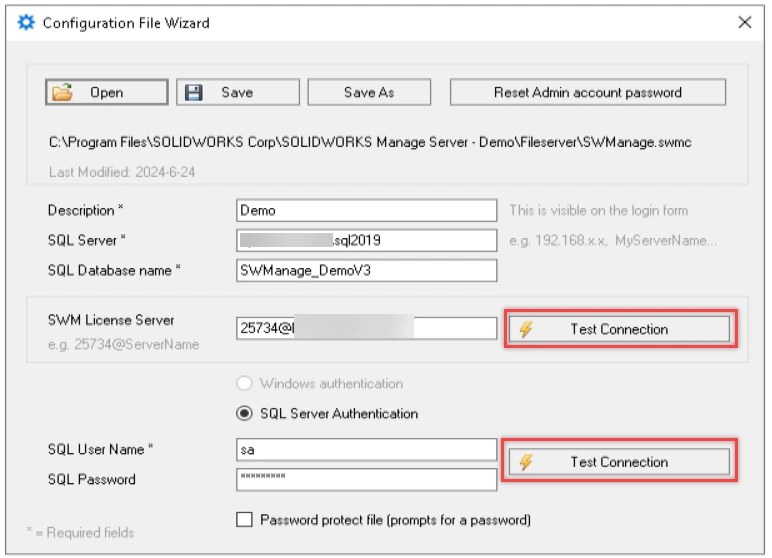
Task: Click the lightning icon for SQL connection test
Action: (526, 462)
